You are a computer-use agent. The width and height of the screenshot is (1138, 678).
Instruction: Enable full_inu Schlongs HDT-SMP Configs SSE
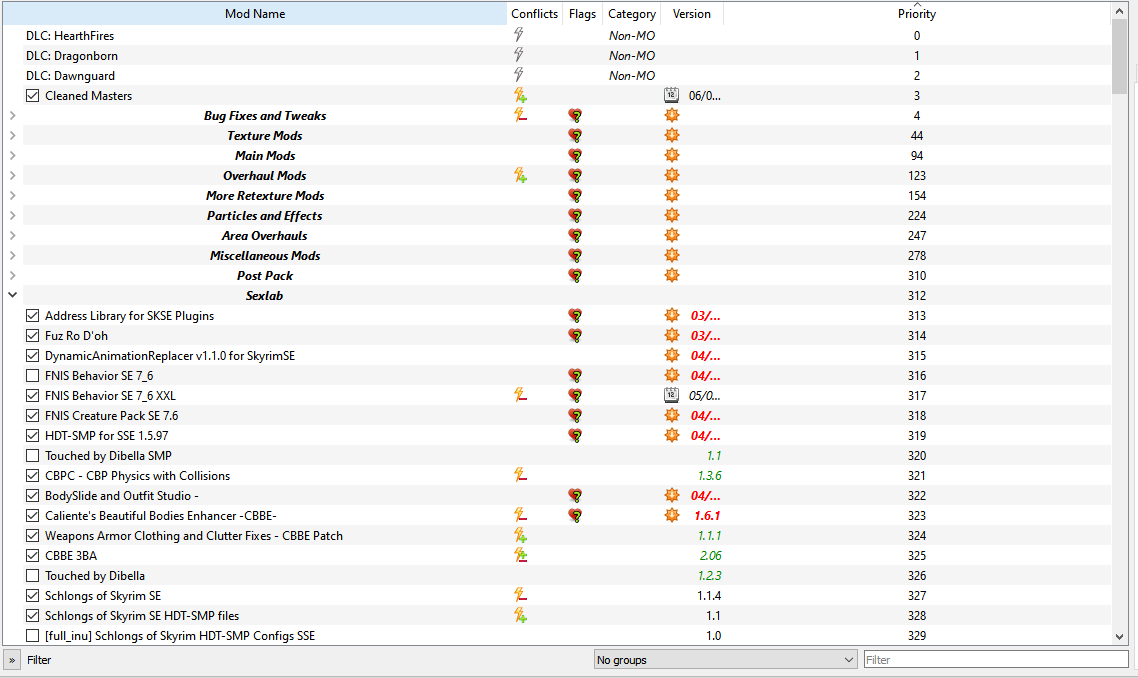[32, 635]
